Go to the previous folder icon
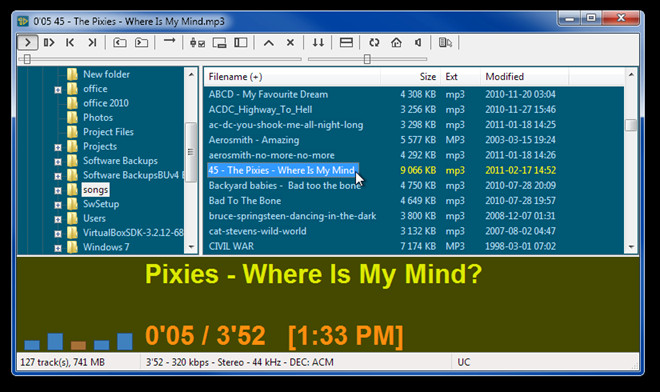The height and width of the screenshot is (392, 660). coord(120,43)
